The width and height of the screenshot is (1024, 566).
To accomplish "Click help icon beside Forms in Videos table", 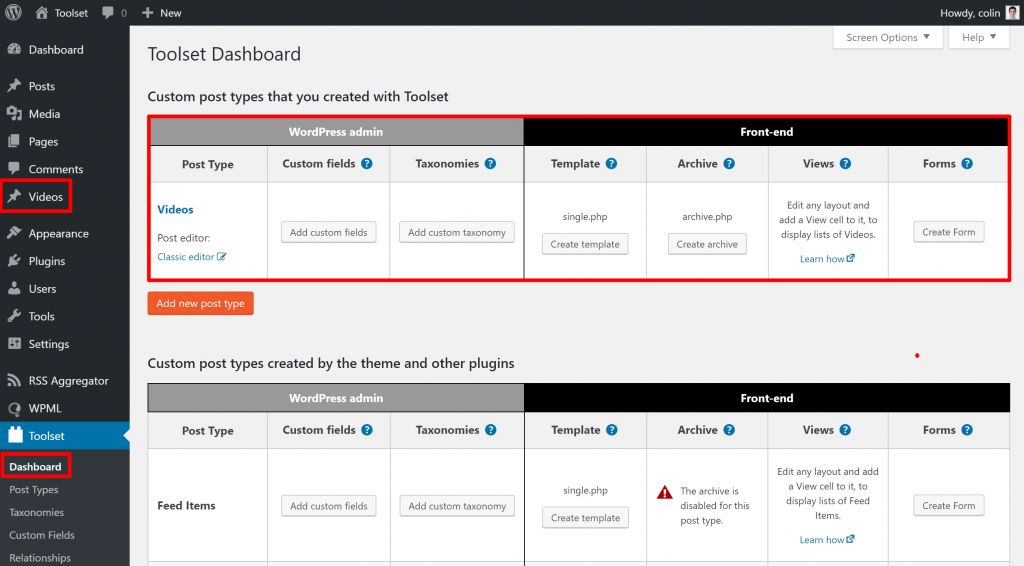I will [967, 163].
